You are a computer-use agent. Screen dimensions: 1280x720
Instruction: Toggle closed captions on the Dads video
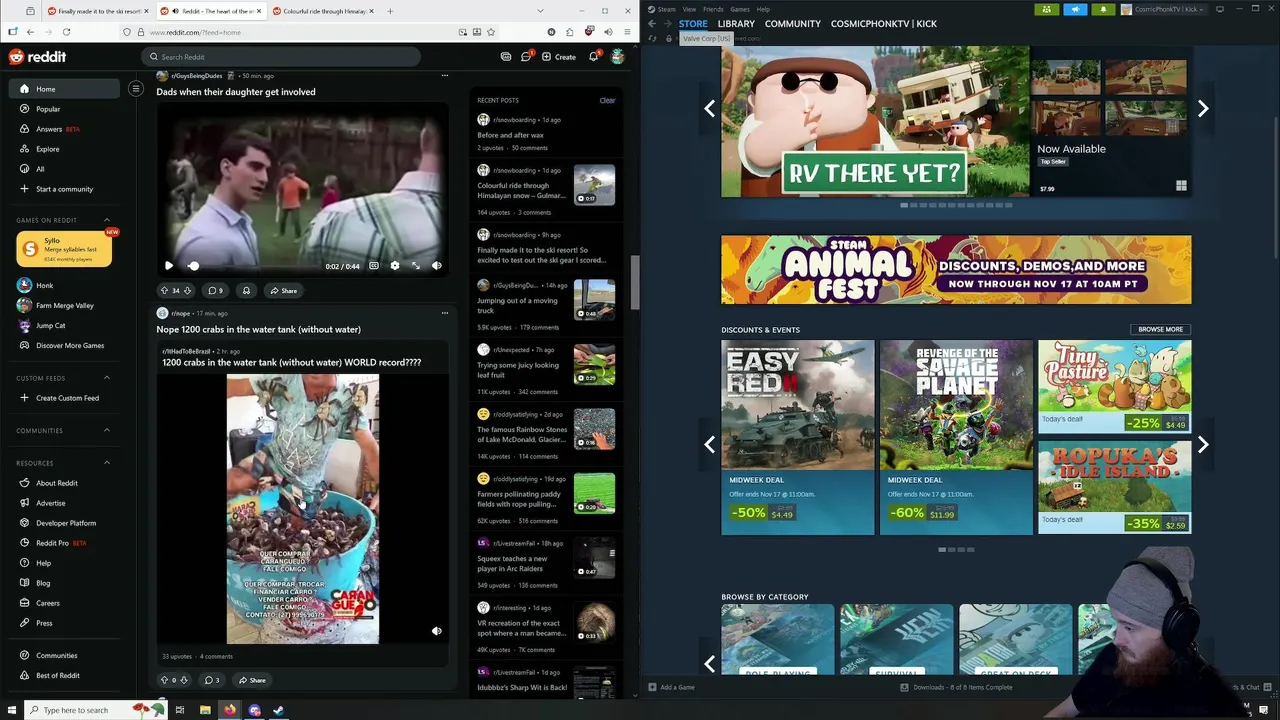click(374, 266)
